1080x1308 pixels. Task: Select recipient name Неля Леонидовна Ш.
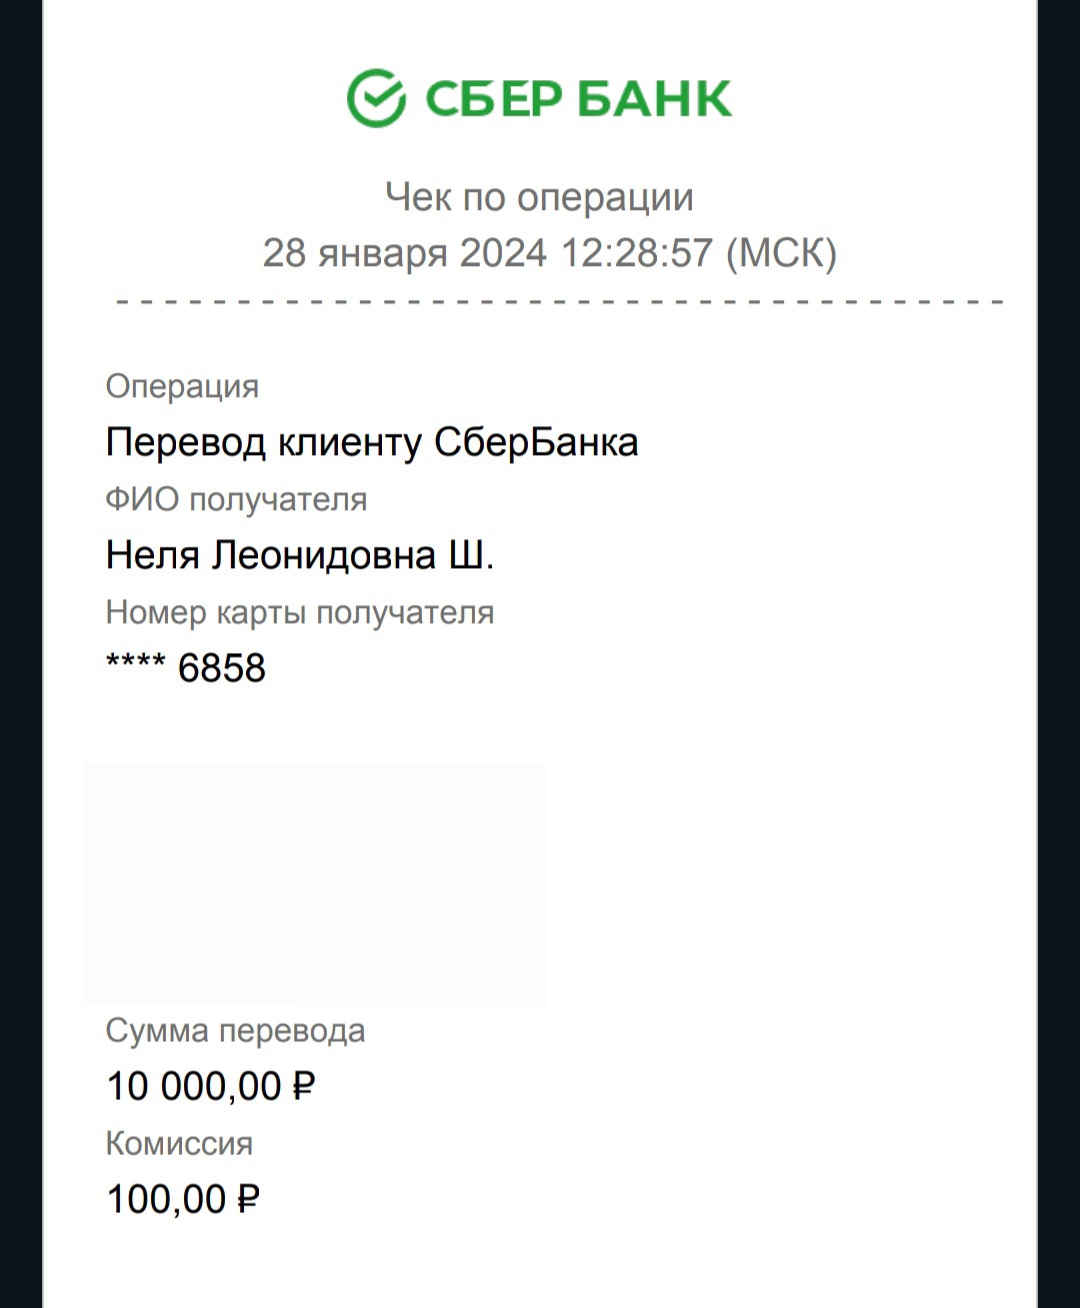[300, 555]
